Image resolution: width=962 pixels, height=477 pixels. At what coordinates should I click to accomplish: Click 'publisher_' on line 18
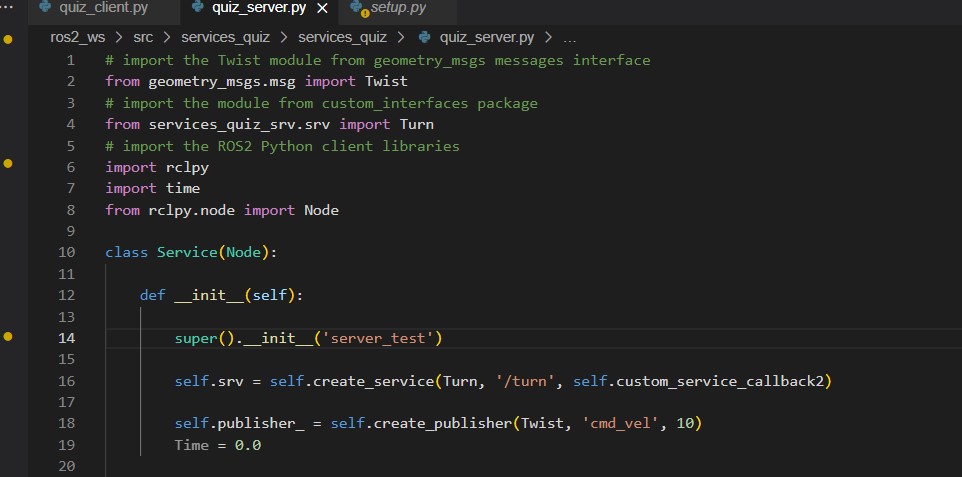coord(261,423)
